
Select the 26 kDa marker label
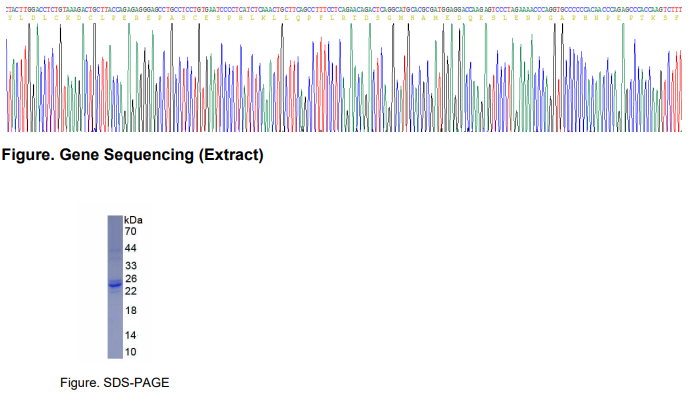click(131, 279)
